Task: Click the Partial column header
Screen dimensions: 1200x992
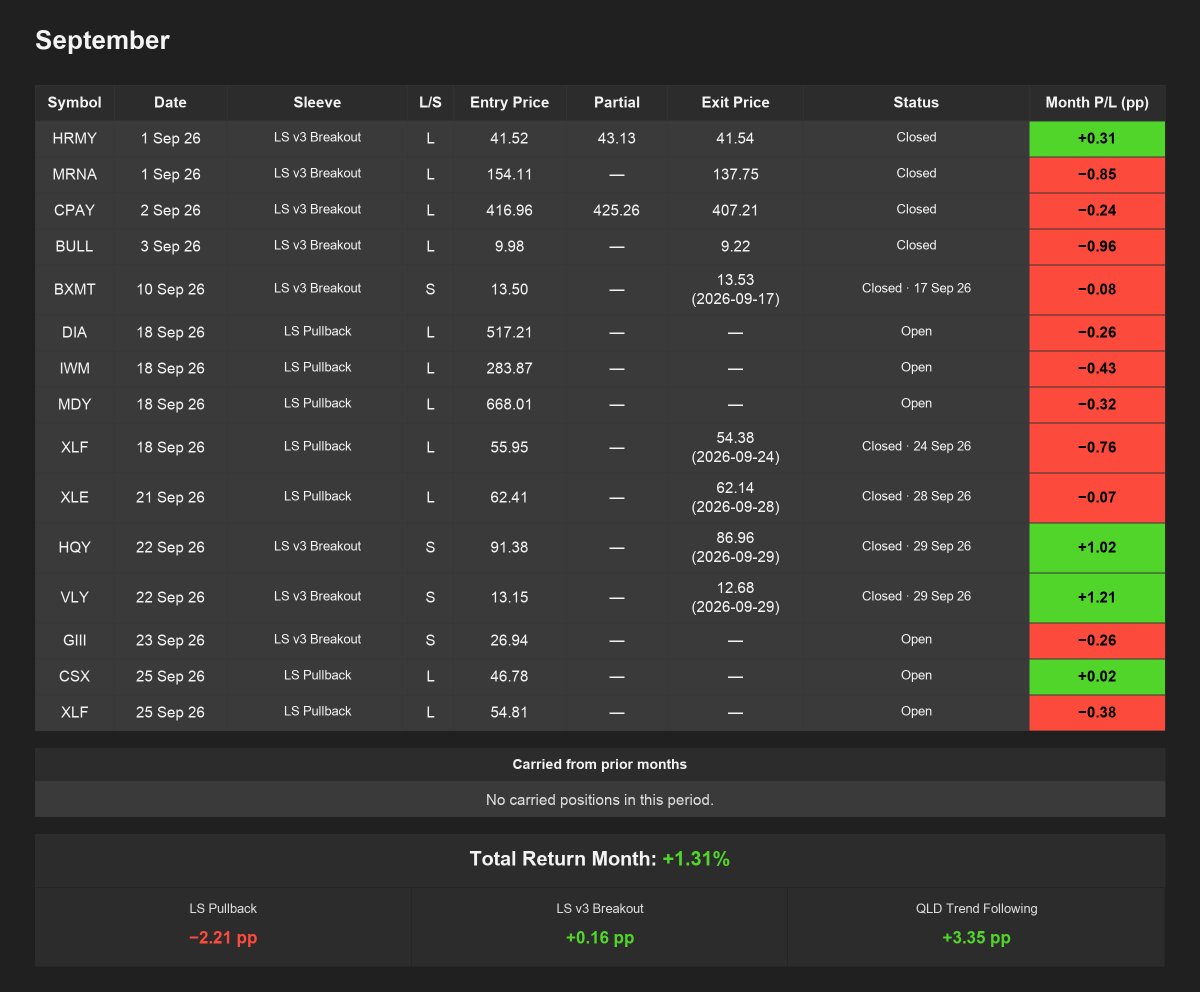Action: tap(617, 102)
